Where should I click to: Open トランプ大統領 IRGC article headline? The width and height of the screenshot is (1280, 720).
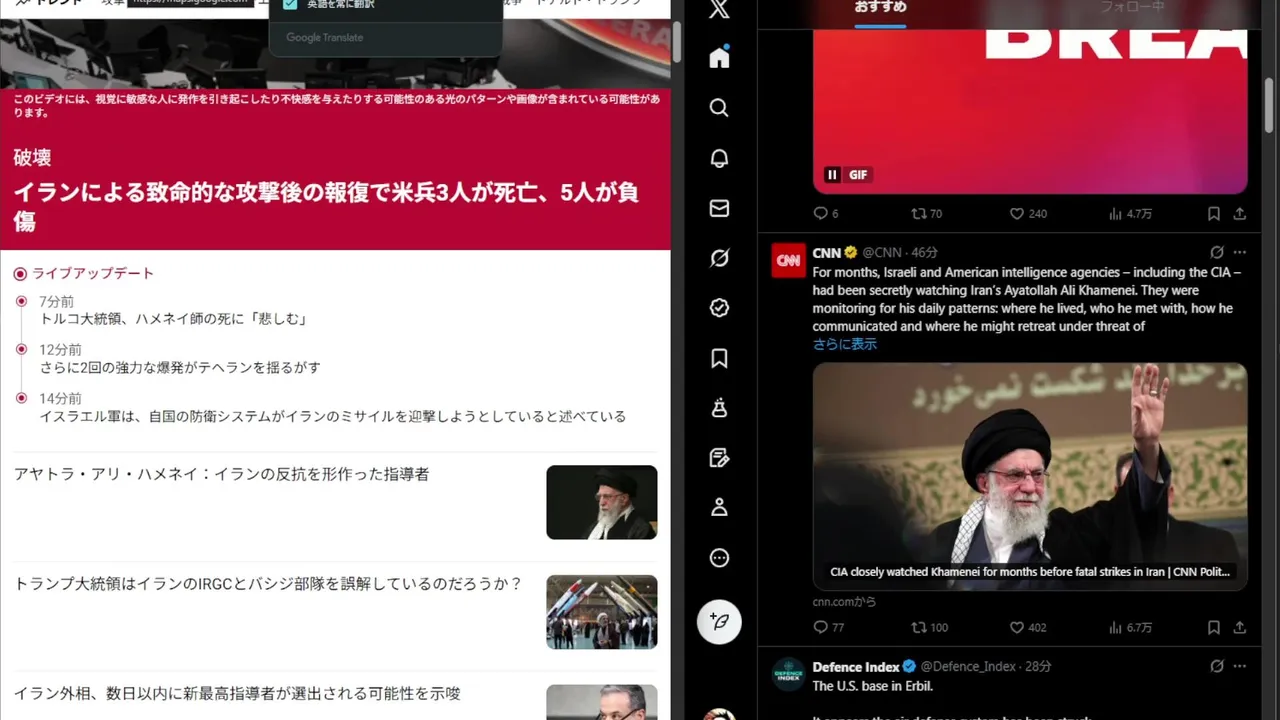(268, 583)
